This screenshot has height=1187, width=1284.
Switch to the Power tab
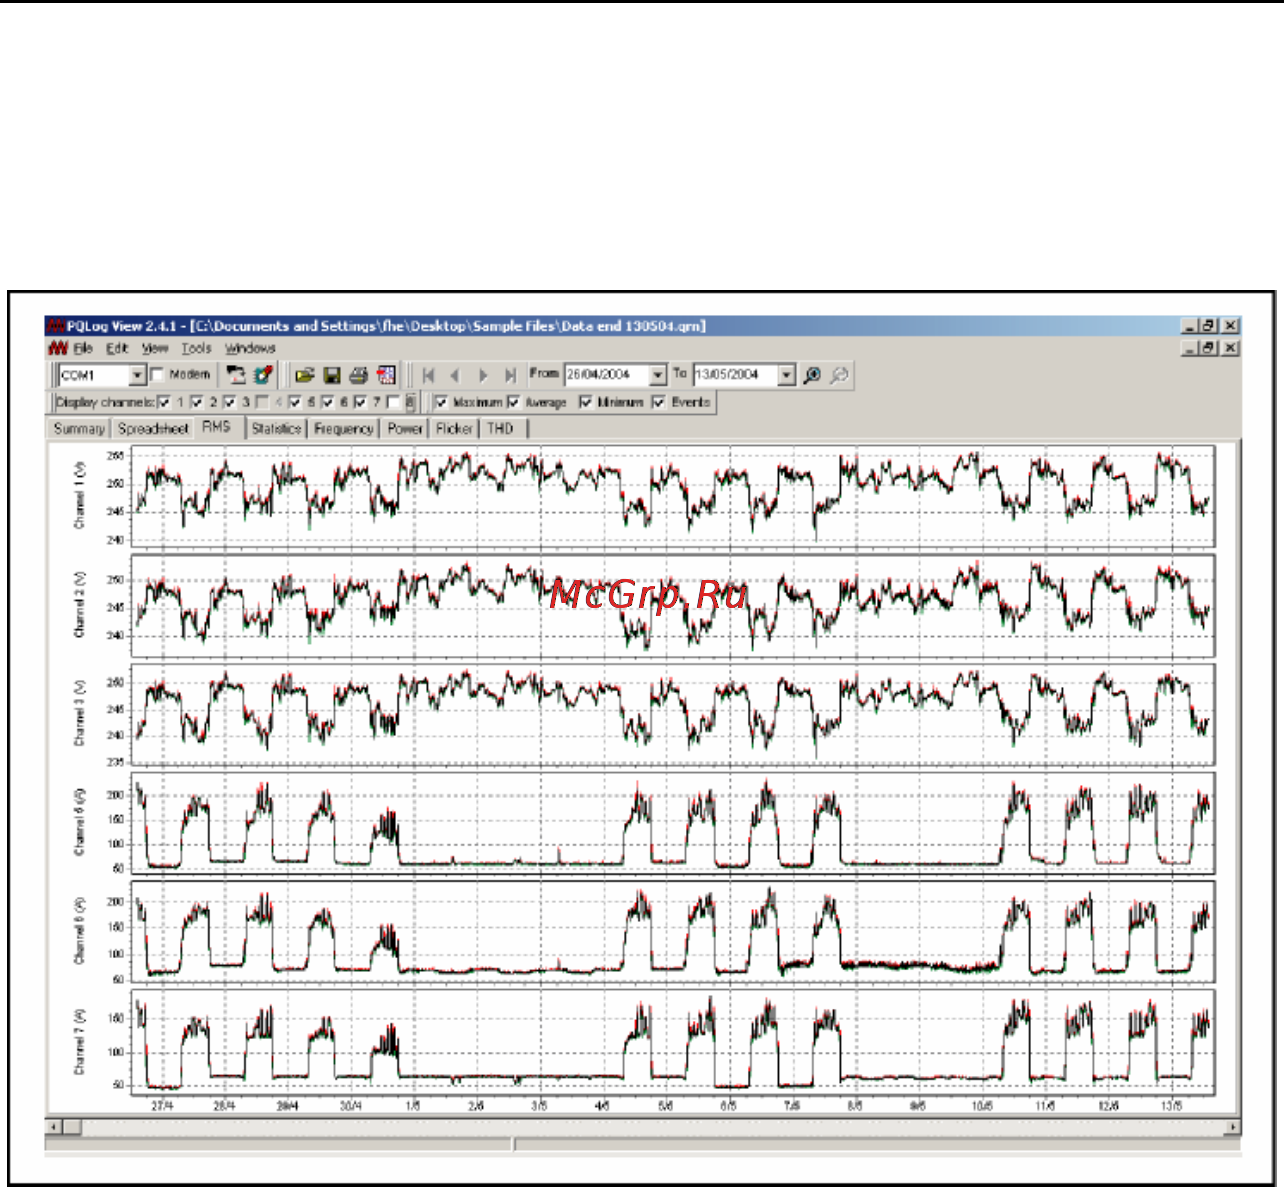coord(405,429)
